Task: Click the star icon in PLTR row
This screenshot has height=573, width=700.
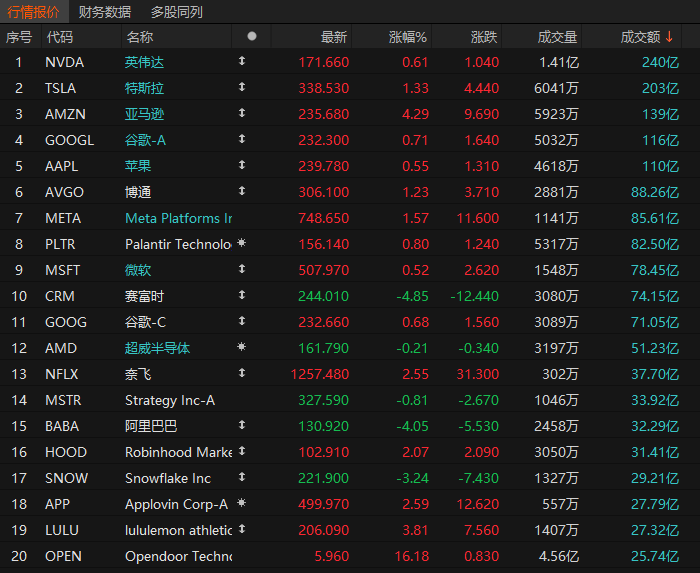Action: click(x=242, y=243)
